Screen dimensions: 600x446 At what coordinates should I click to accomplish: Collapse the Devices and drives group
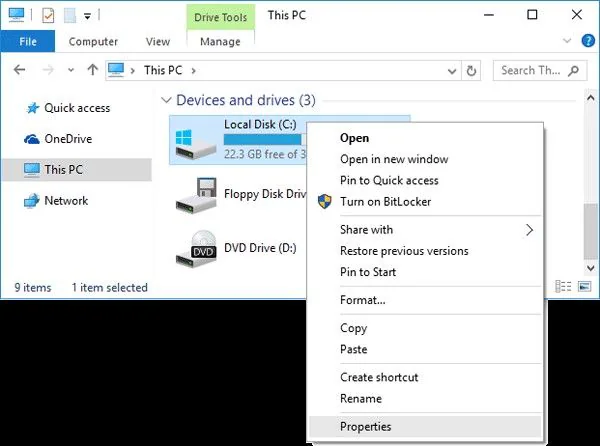[x=166, y=100]
